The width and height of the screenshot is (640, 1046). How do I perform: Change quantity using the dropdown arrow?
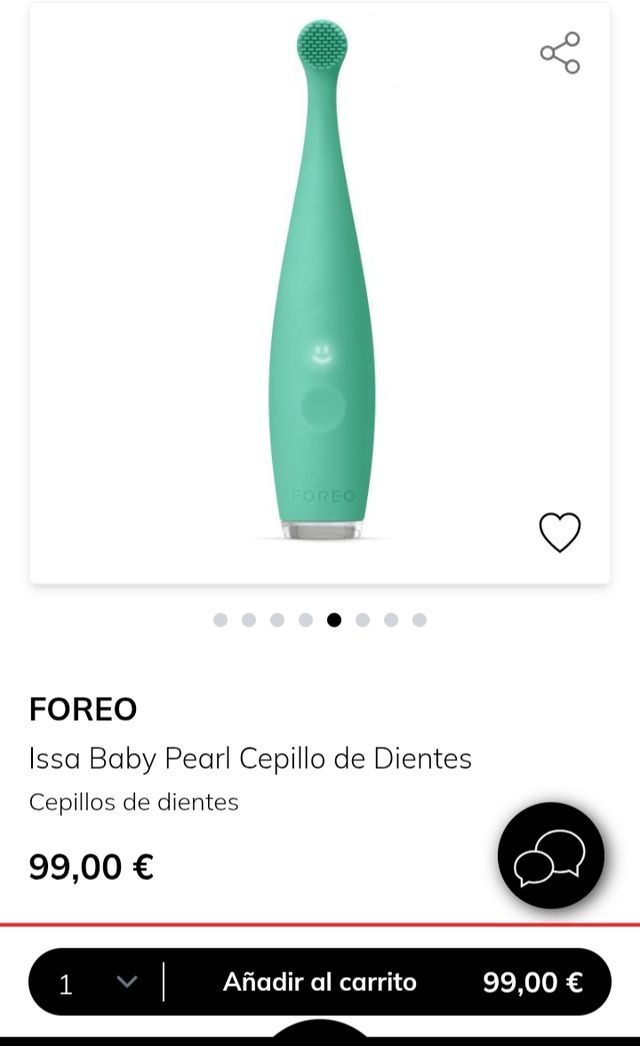(x=127, y=983)
